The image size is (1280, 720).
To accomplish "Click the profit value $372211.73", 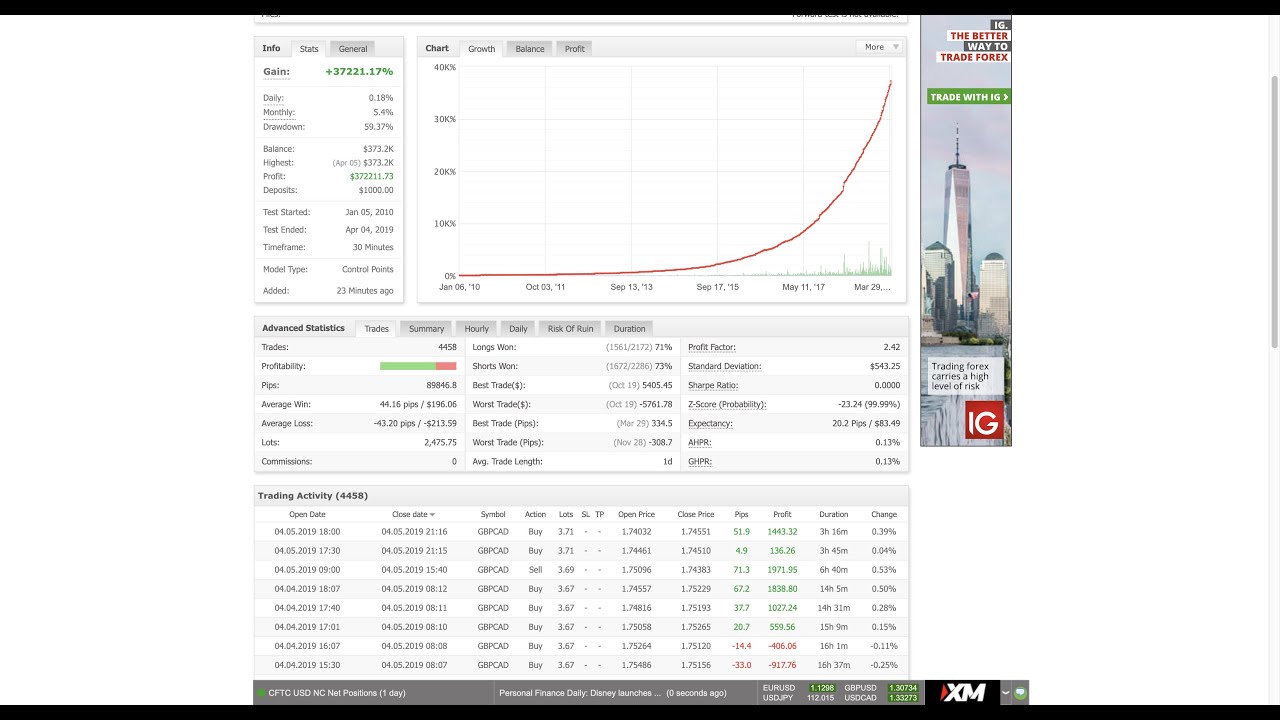I will 371,176.
